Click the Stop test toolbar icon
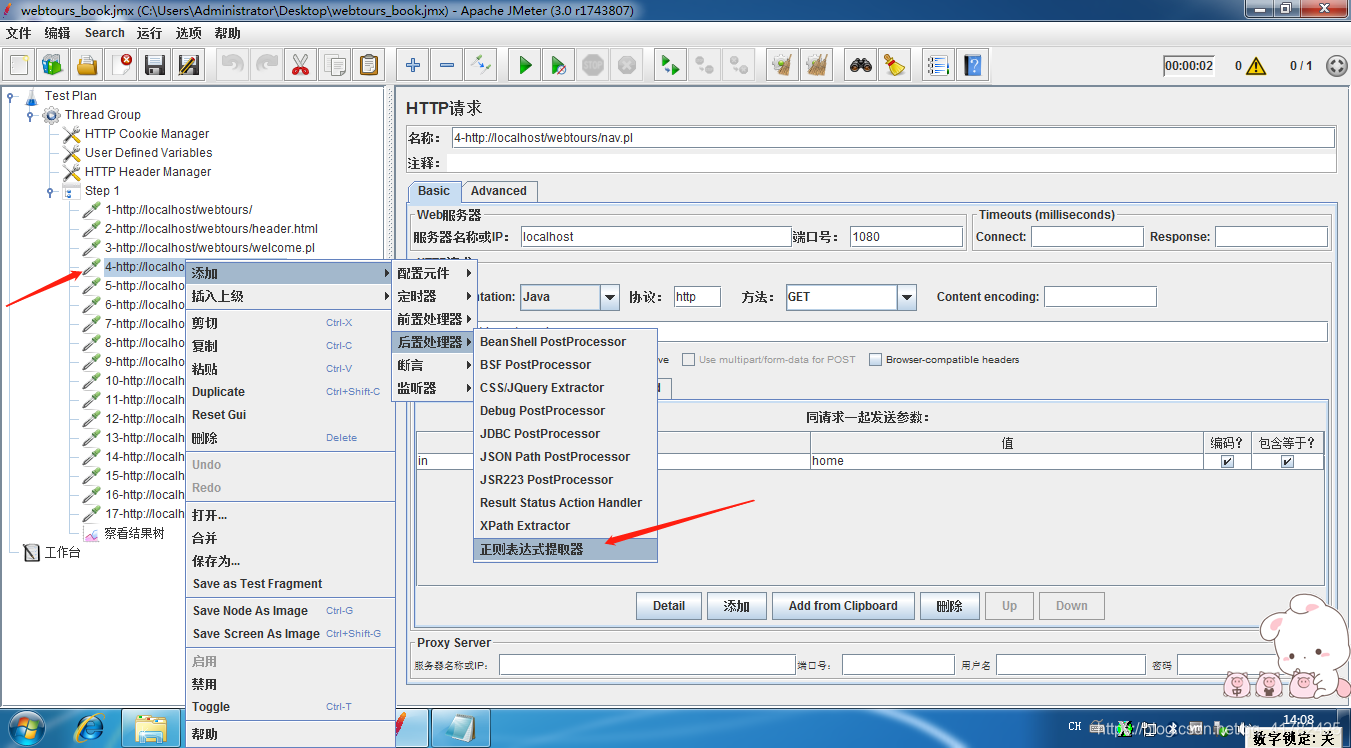The width and height of the screenshot is (1351, 748). tap(592, 66)
